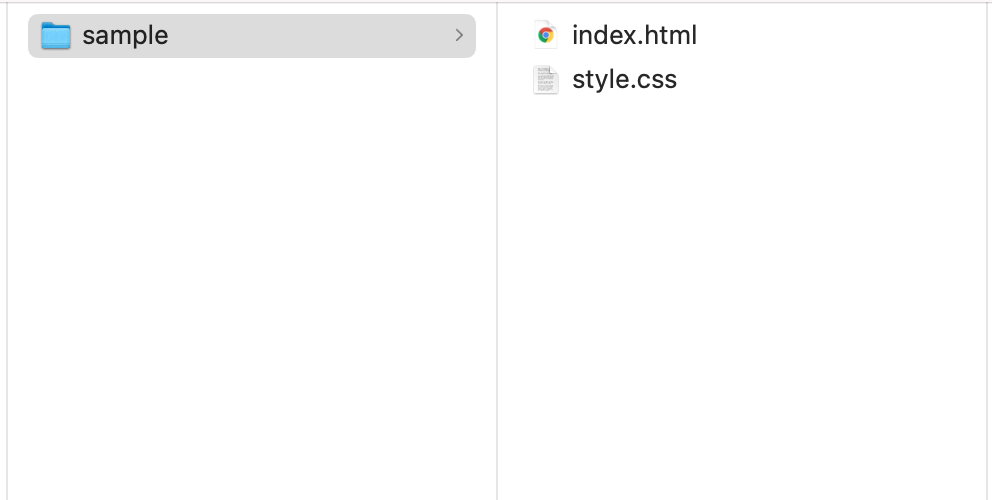This screenshot has height=500, width=992.
Task: Expand the sample folder chevron arrow
Action: pyautogui.click(x=459, y=36)
